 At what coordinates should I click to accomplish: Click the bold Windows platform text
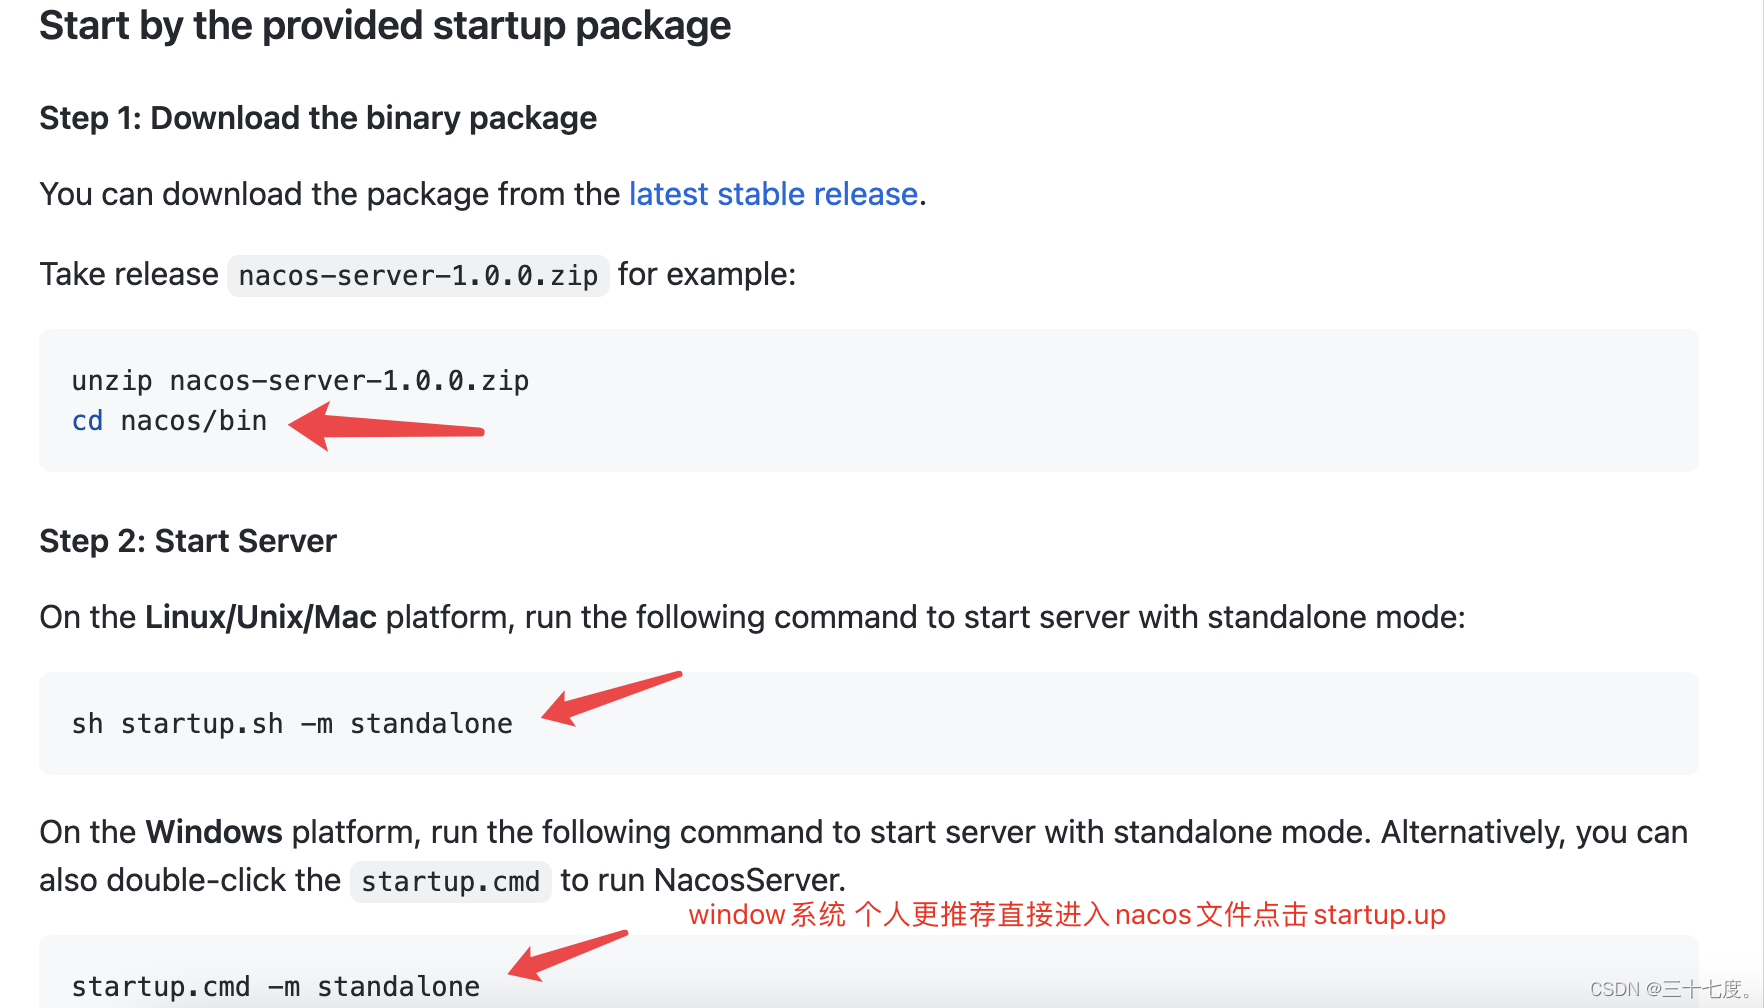(214, 832)
